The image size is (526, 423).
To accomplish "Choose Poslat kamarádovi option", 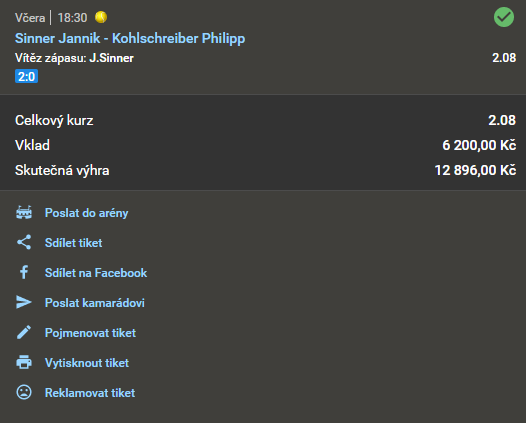I will pyautogui.click(x=95, y=303).
